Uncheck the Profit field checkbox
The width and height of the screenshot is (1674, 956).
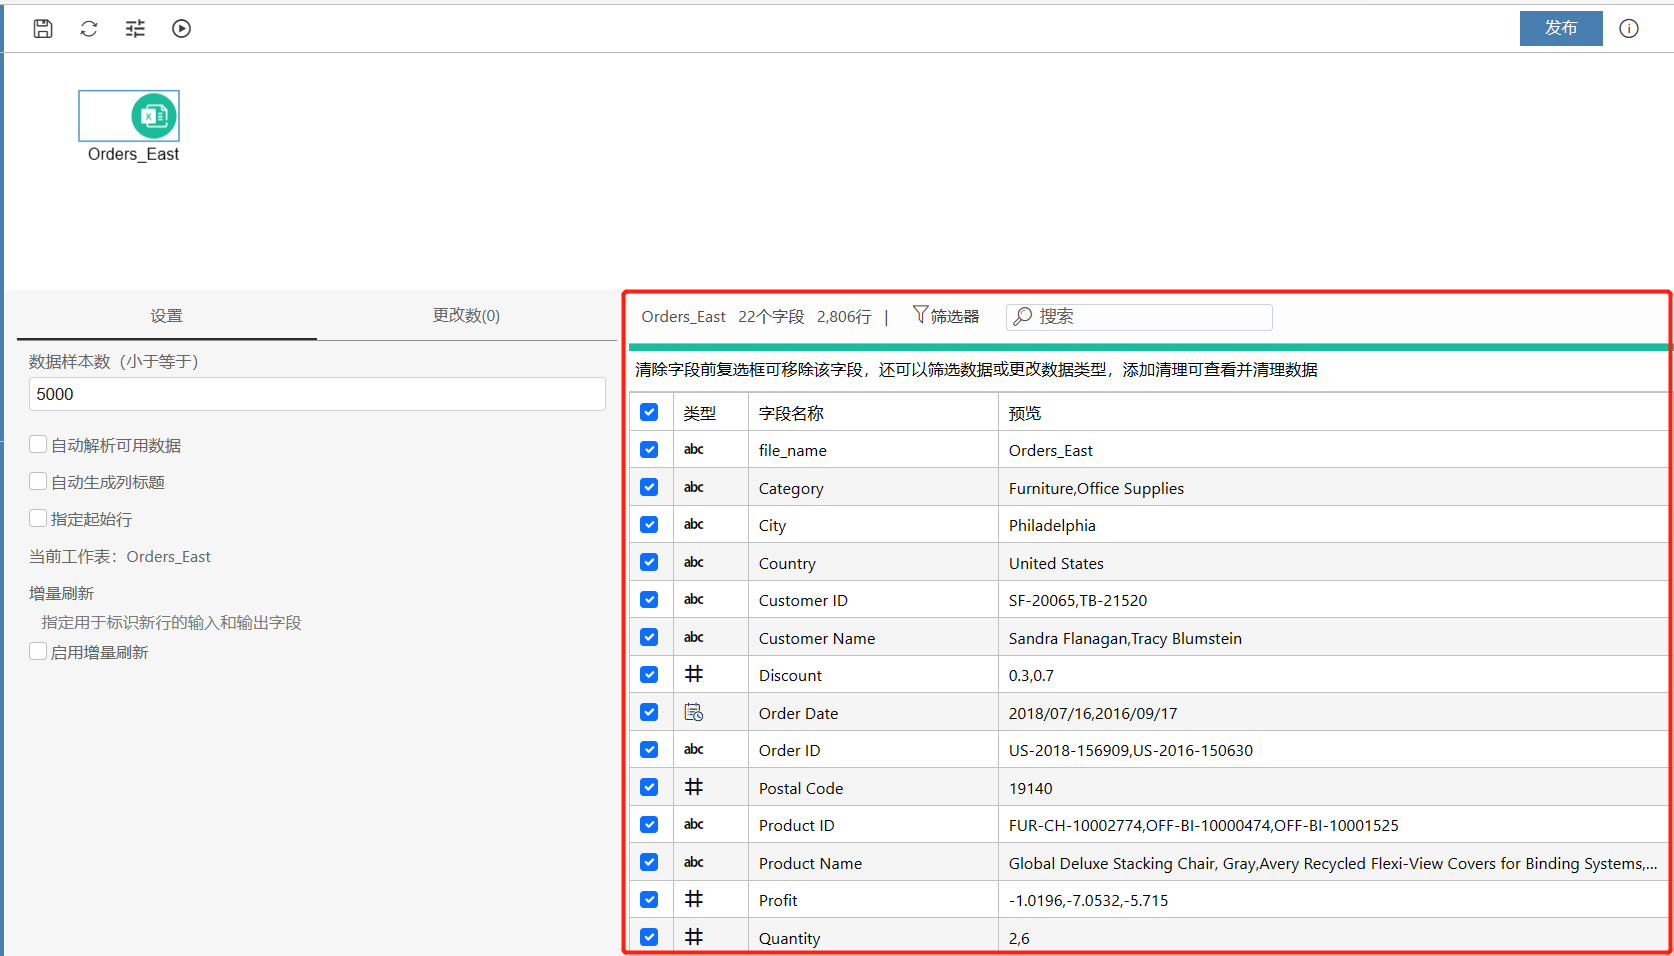[x=649, y=899]
